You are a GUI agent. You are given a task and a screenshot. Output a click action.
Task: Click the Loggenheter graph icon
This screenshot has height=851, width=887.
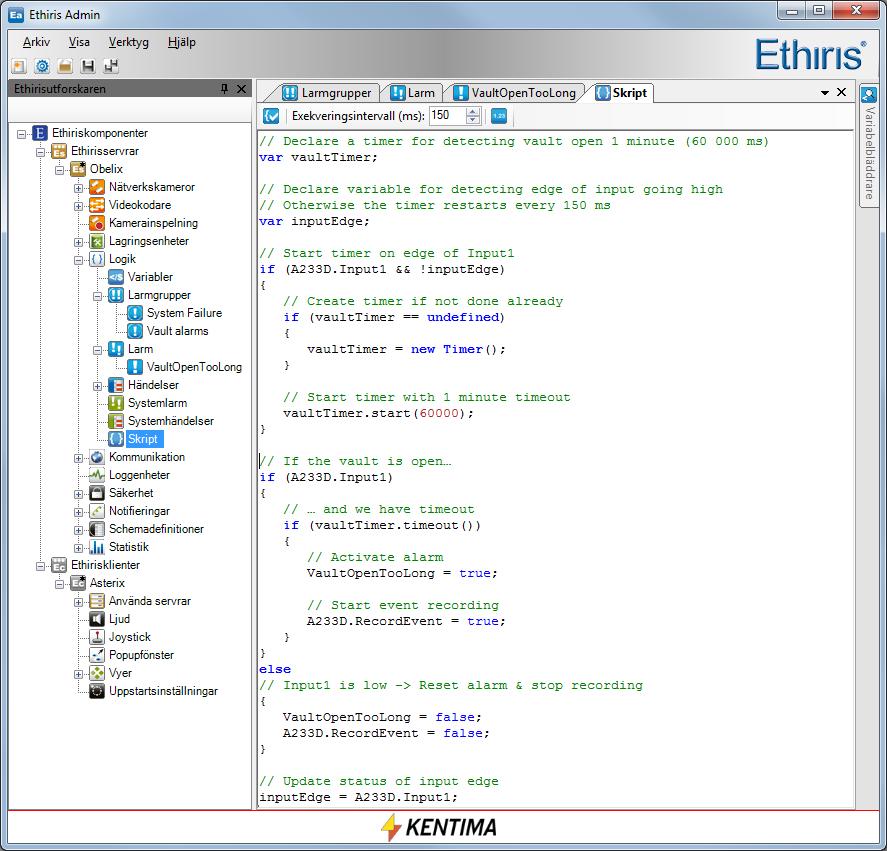97,475
